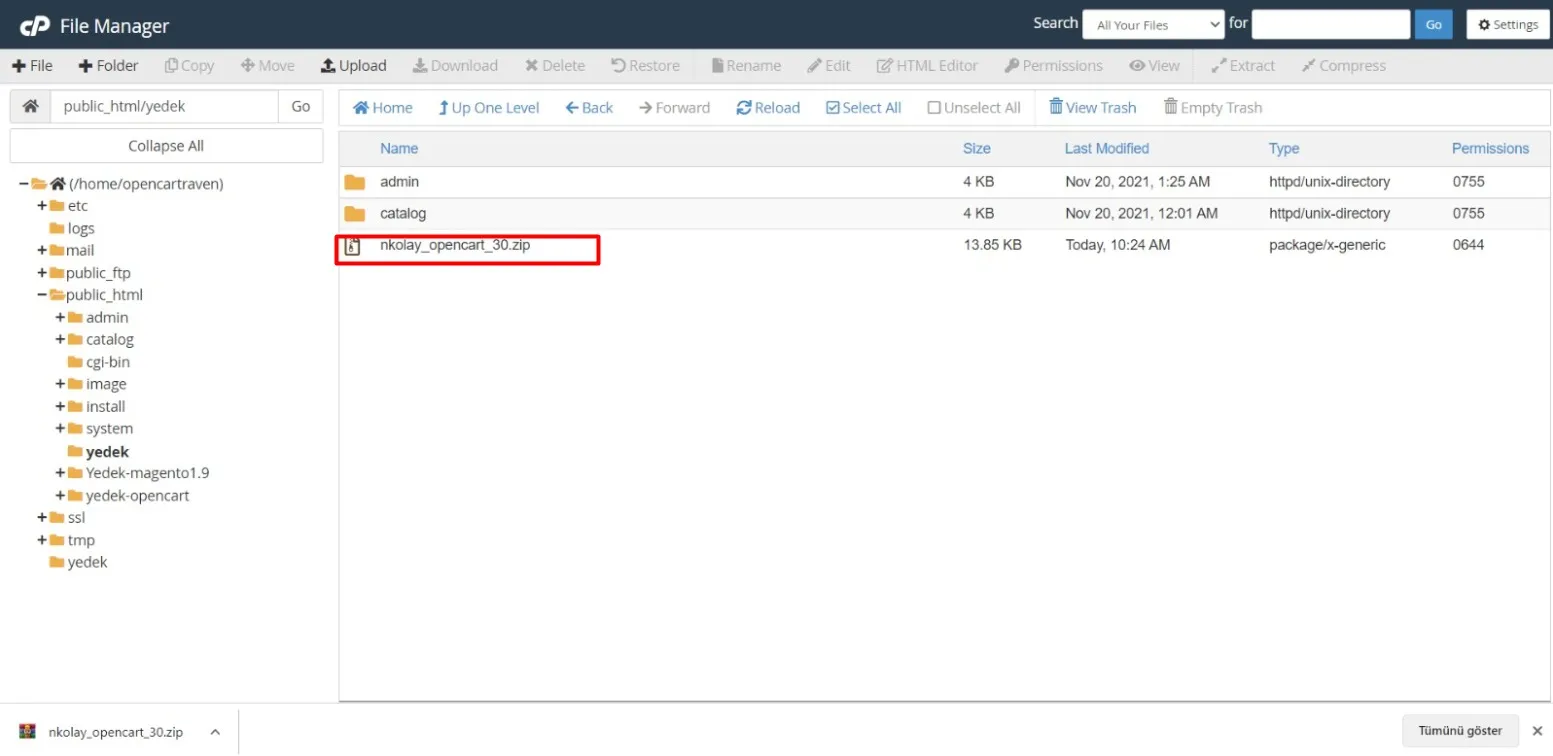Open chevron menu for downloaded nkolay_opencart_30.zip
The height and width of the screenshot is (756, 1553).
(x=215, y=732)
